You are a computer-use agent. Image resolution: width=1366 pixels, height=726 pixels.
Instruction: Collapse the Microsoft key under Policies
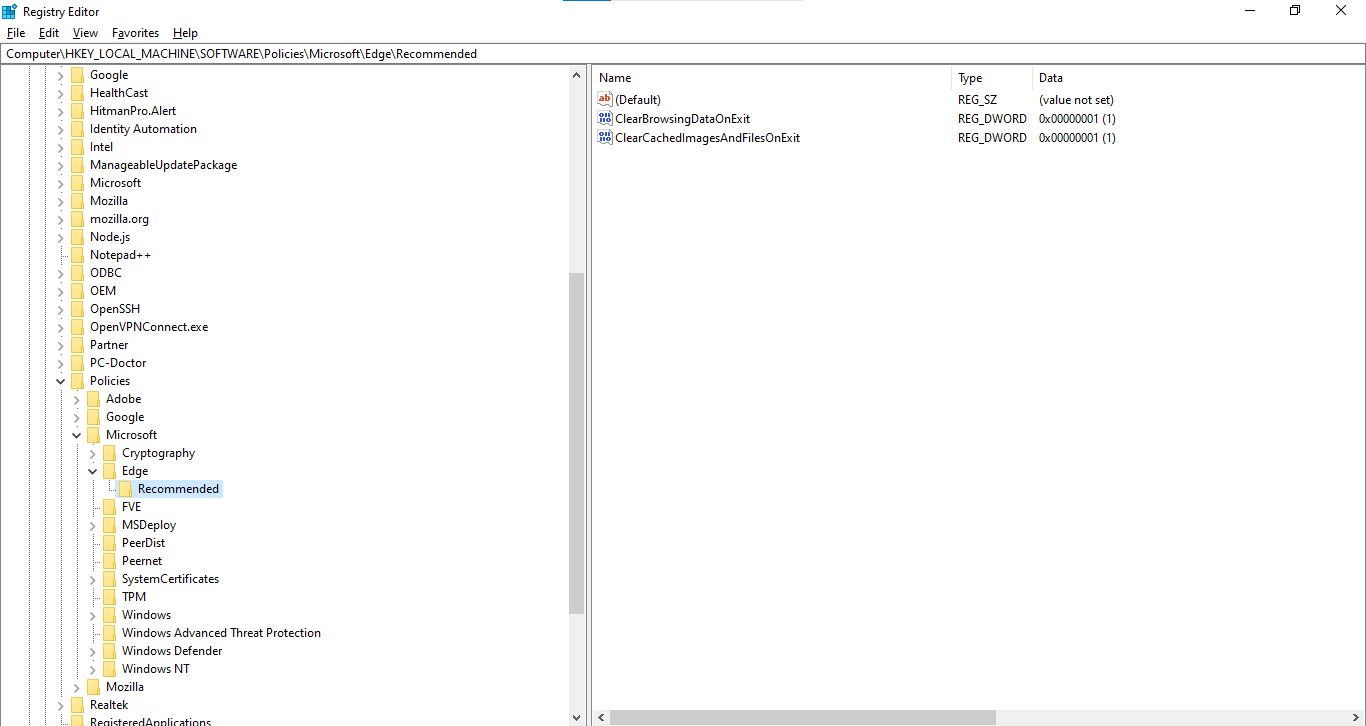pyautogui.click(x=77, y=435)
